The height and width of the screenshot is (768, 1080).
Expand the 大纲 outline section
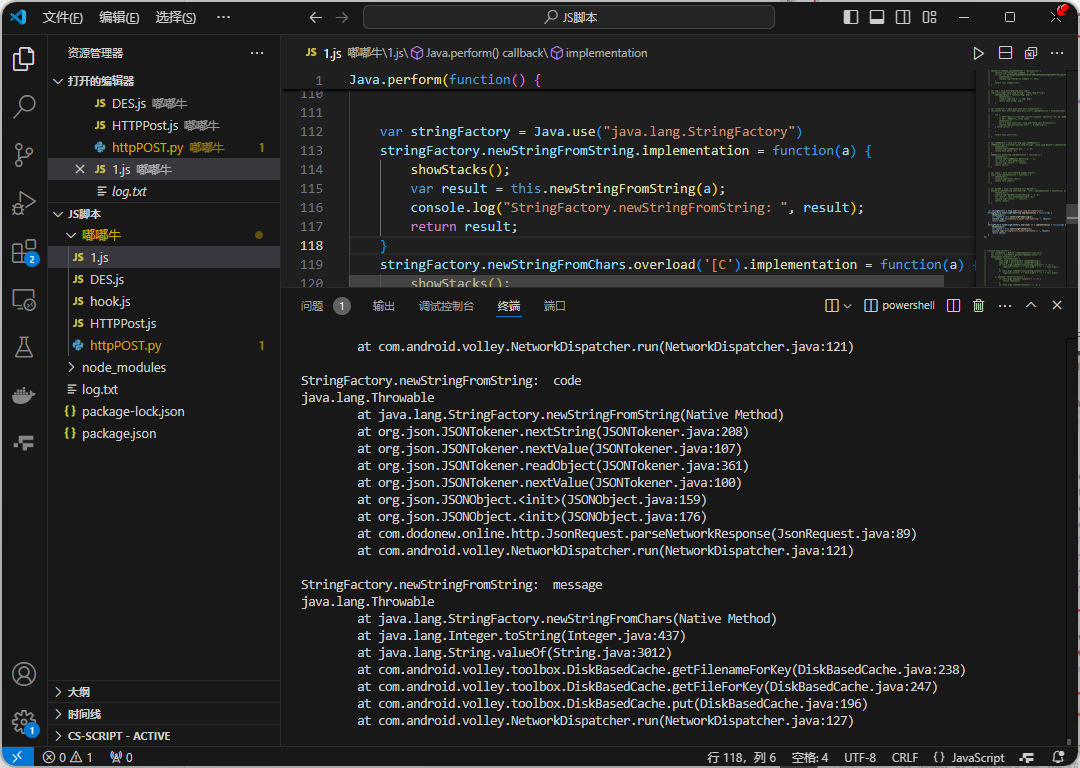[x=78, y=692]
